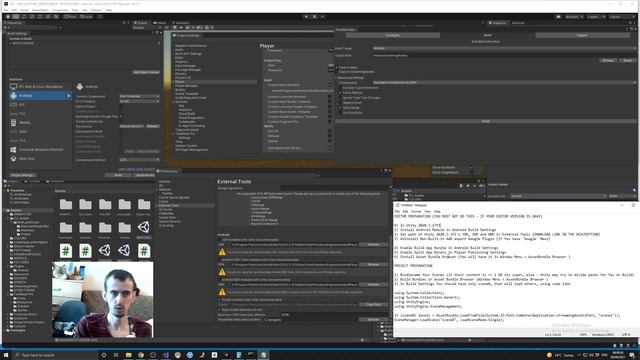Toggle Copy to StreamingAssets checkbox

point(337,72)
